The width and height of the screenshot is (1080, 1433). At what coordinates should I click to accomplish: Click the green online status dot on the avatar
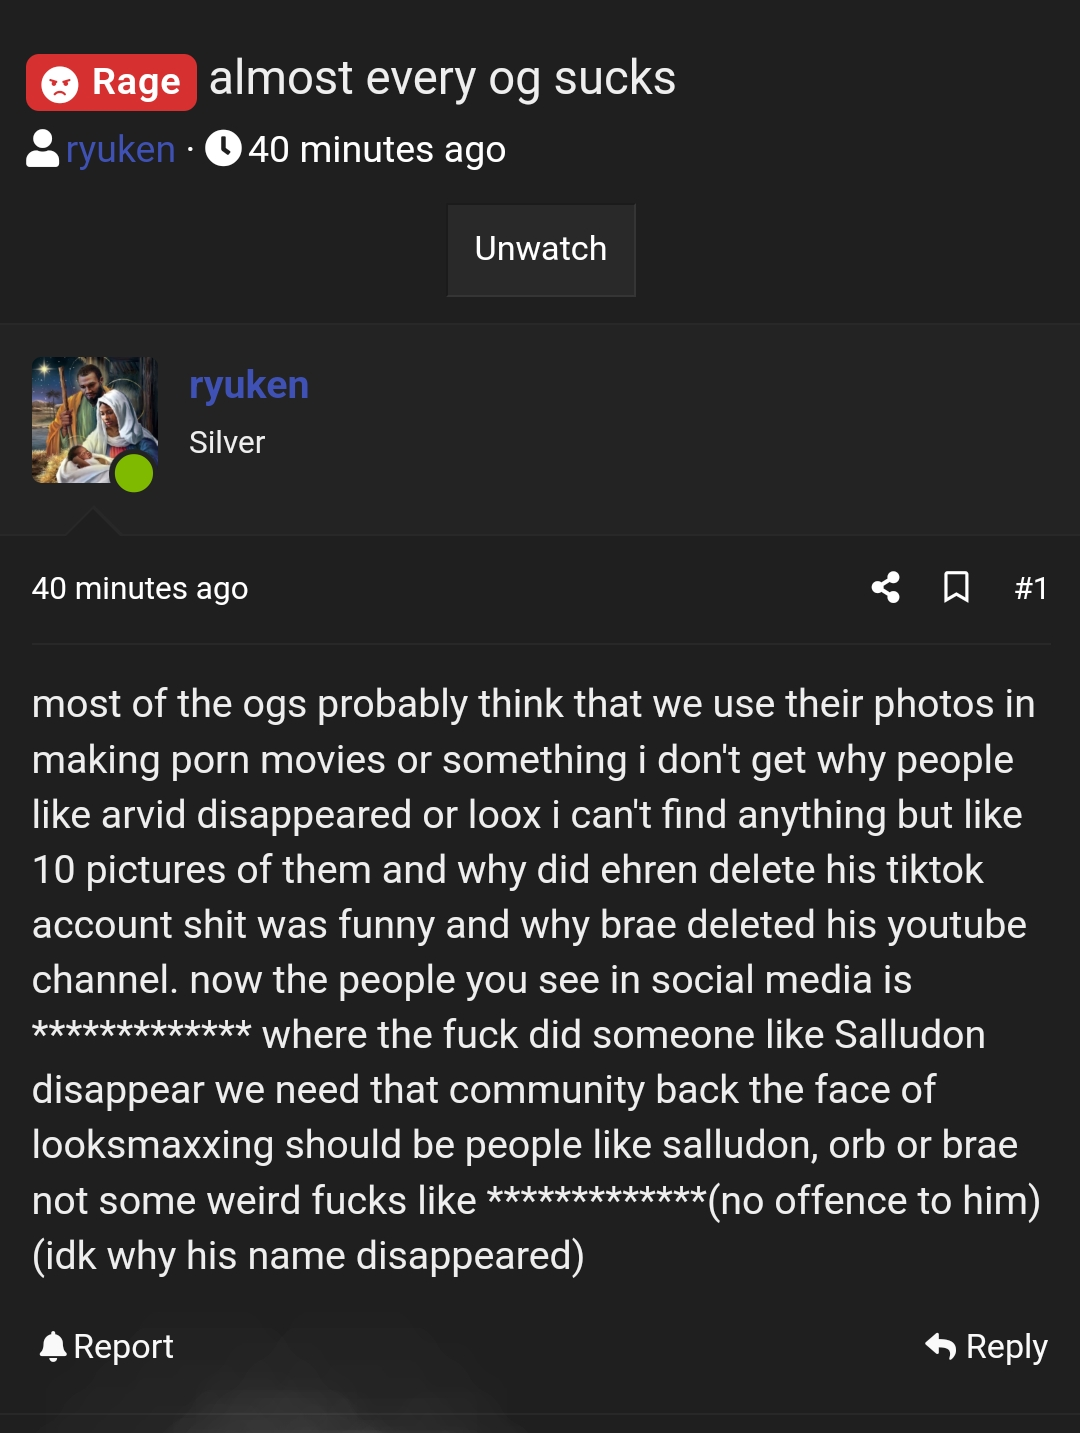134,473
